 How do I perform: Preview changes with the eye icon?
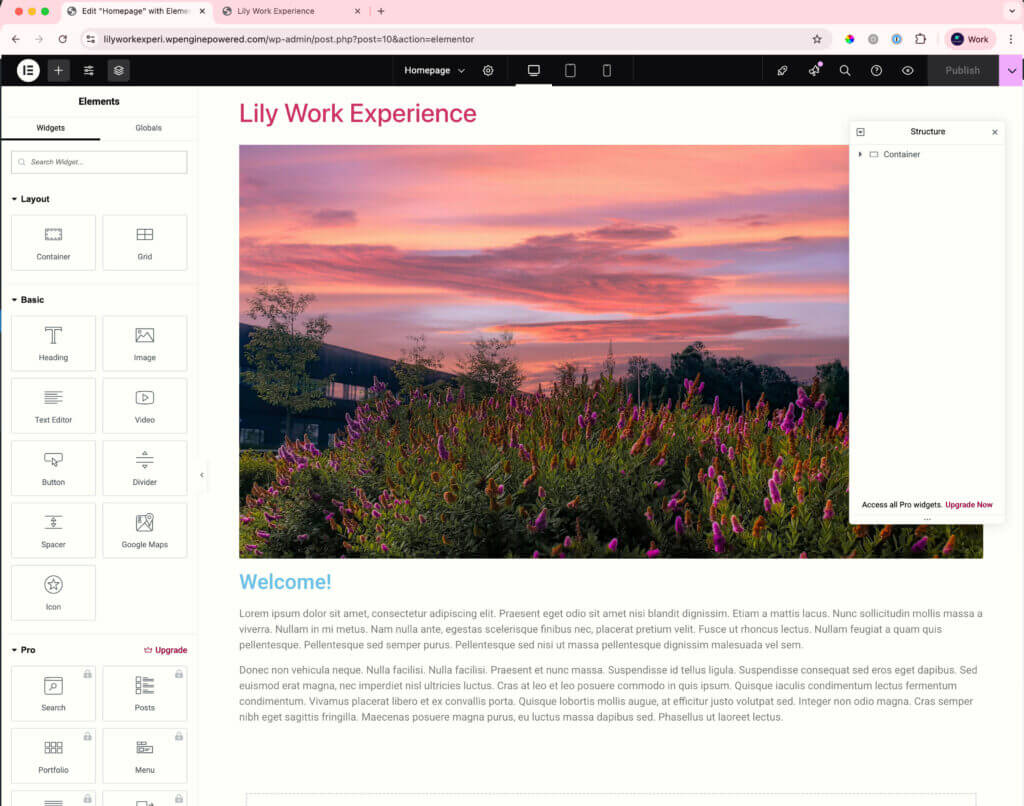(908, 71)
